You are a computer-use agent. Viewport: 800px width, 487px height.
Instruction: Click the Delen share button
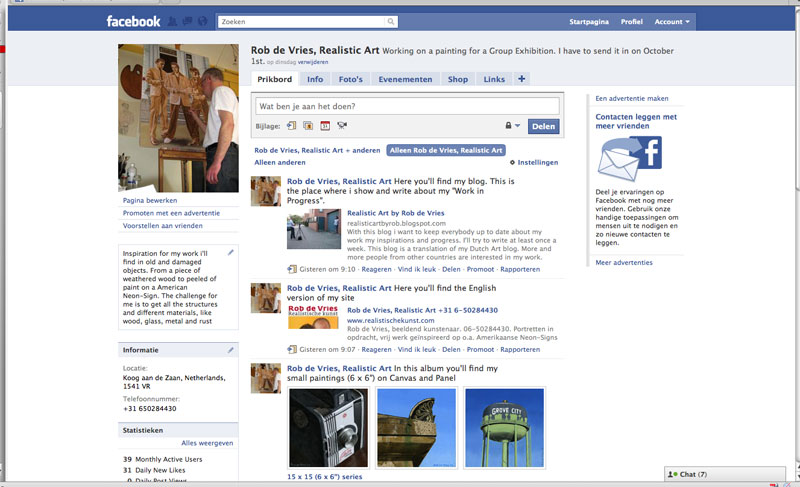point(543,126)
